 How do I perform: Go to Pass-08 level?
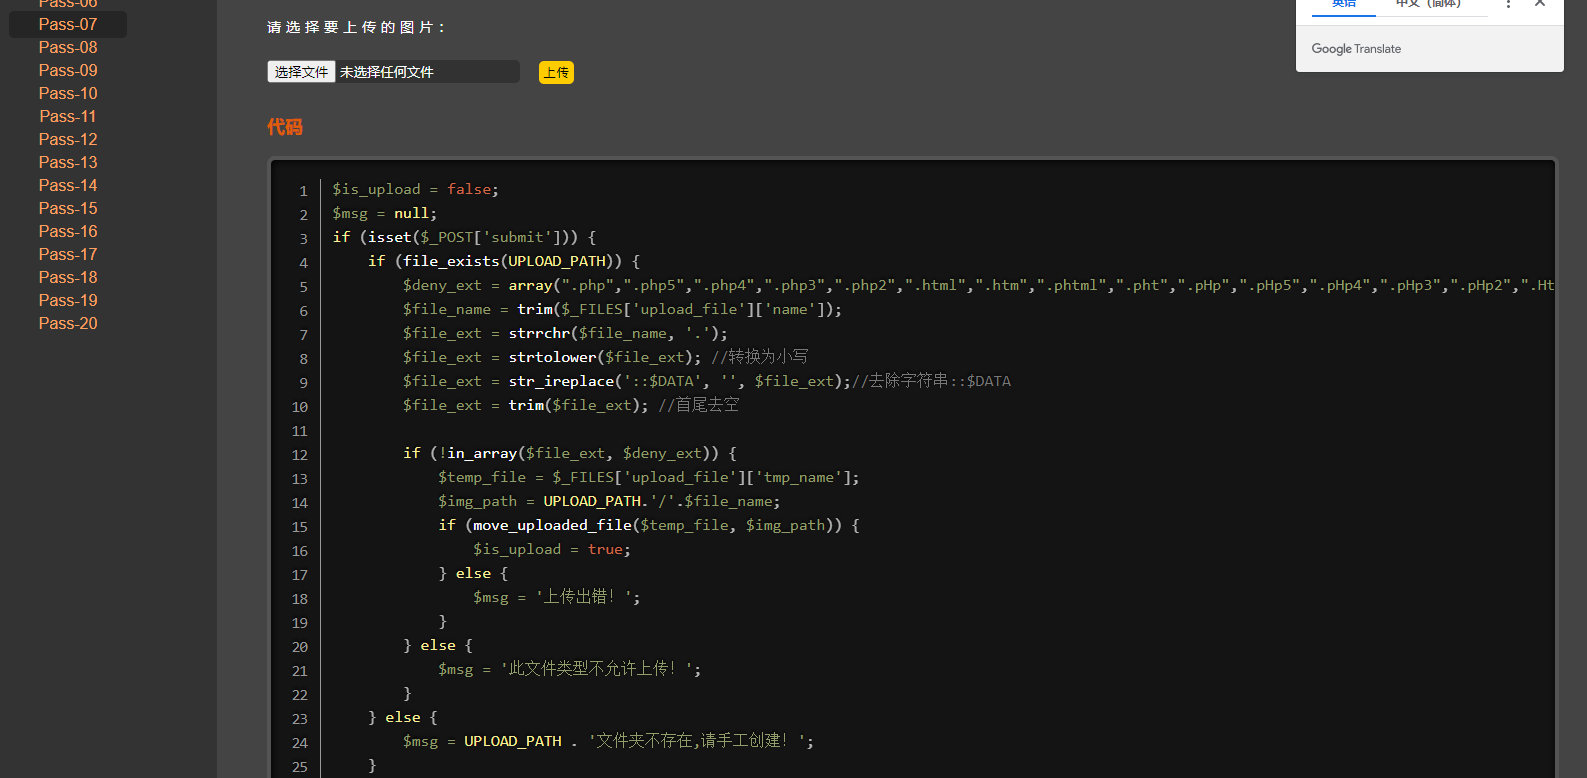coord(68,47)
